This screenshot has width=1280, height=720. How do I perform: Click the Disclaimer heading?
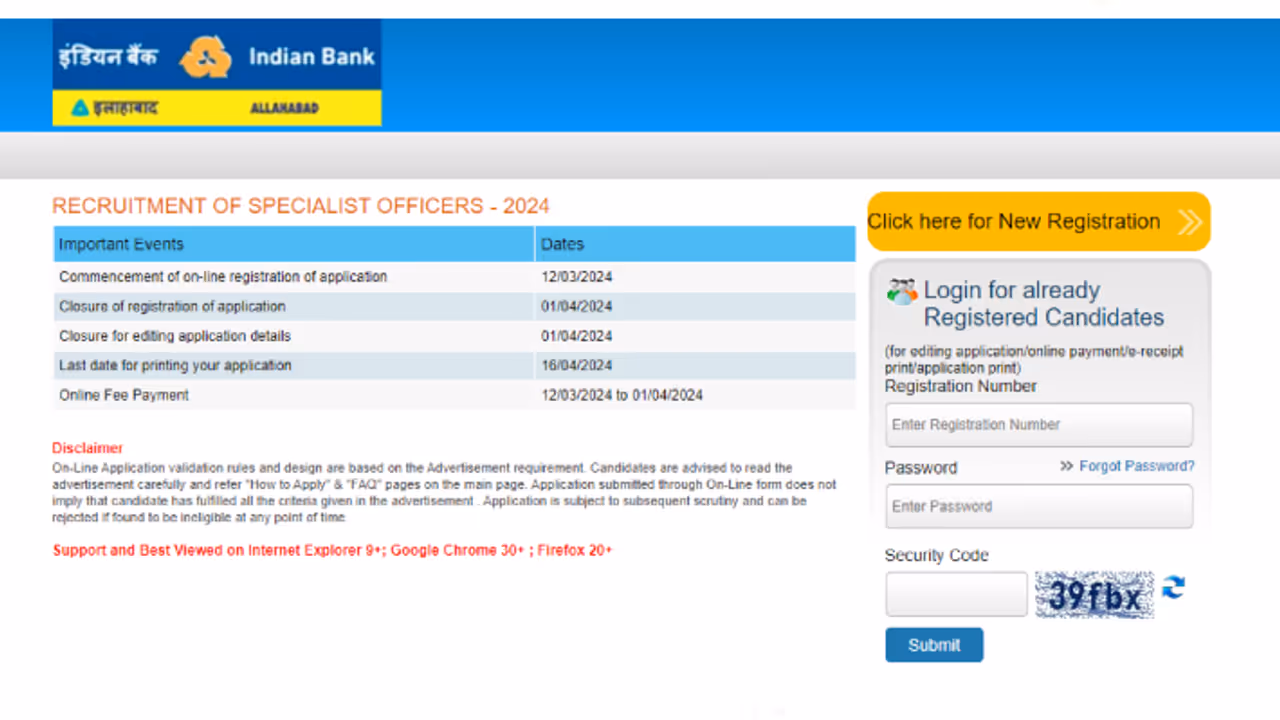[87, 448]
